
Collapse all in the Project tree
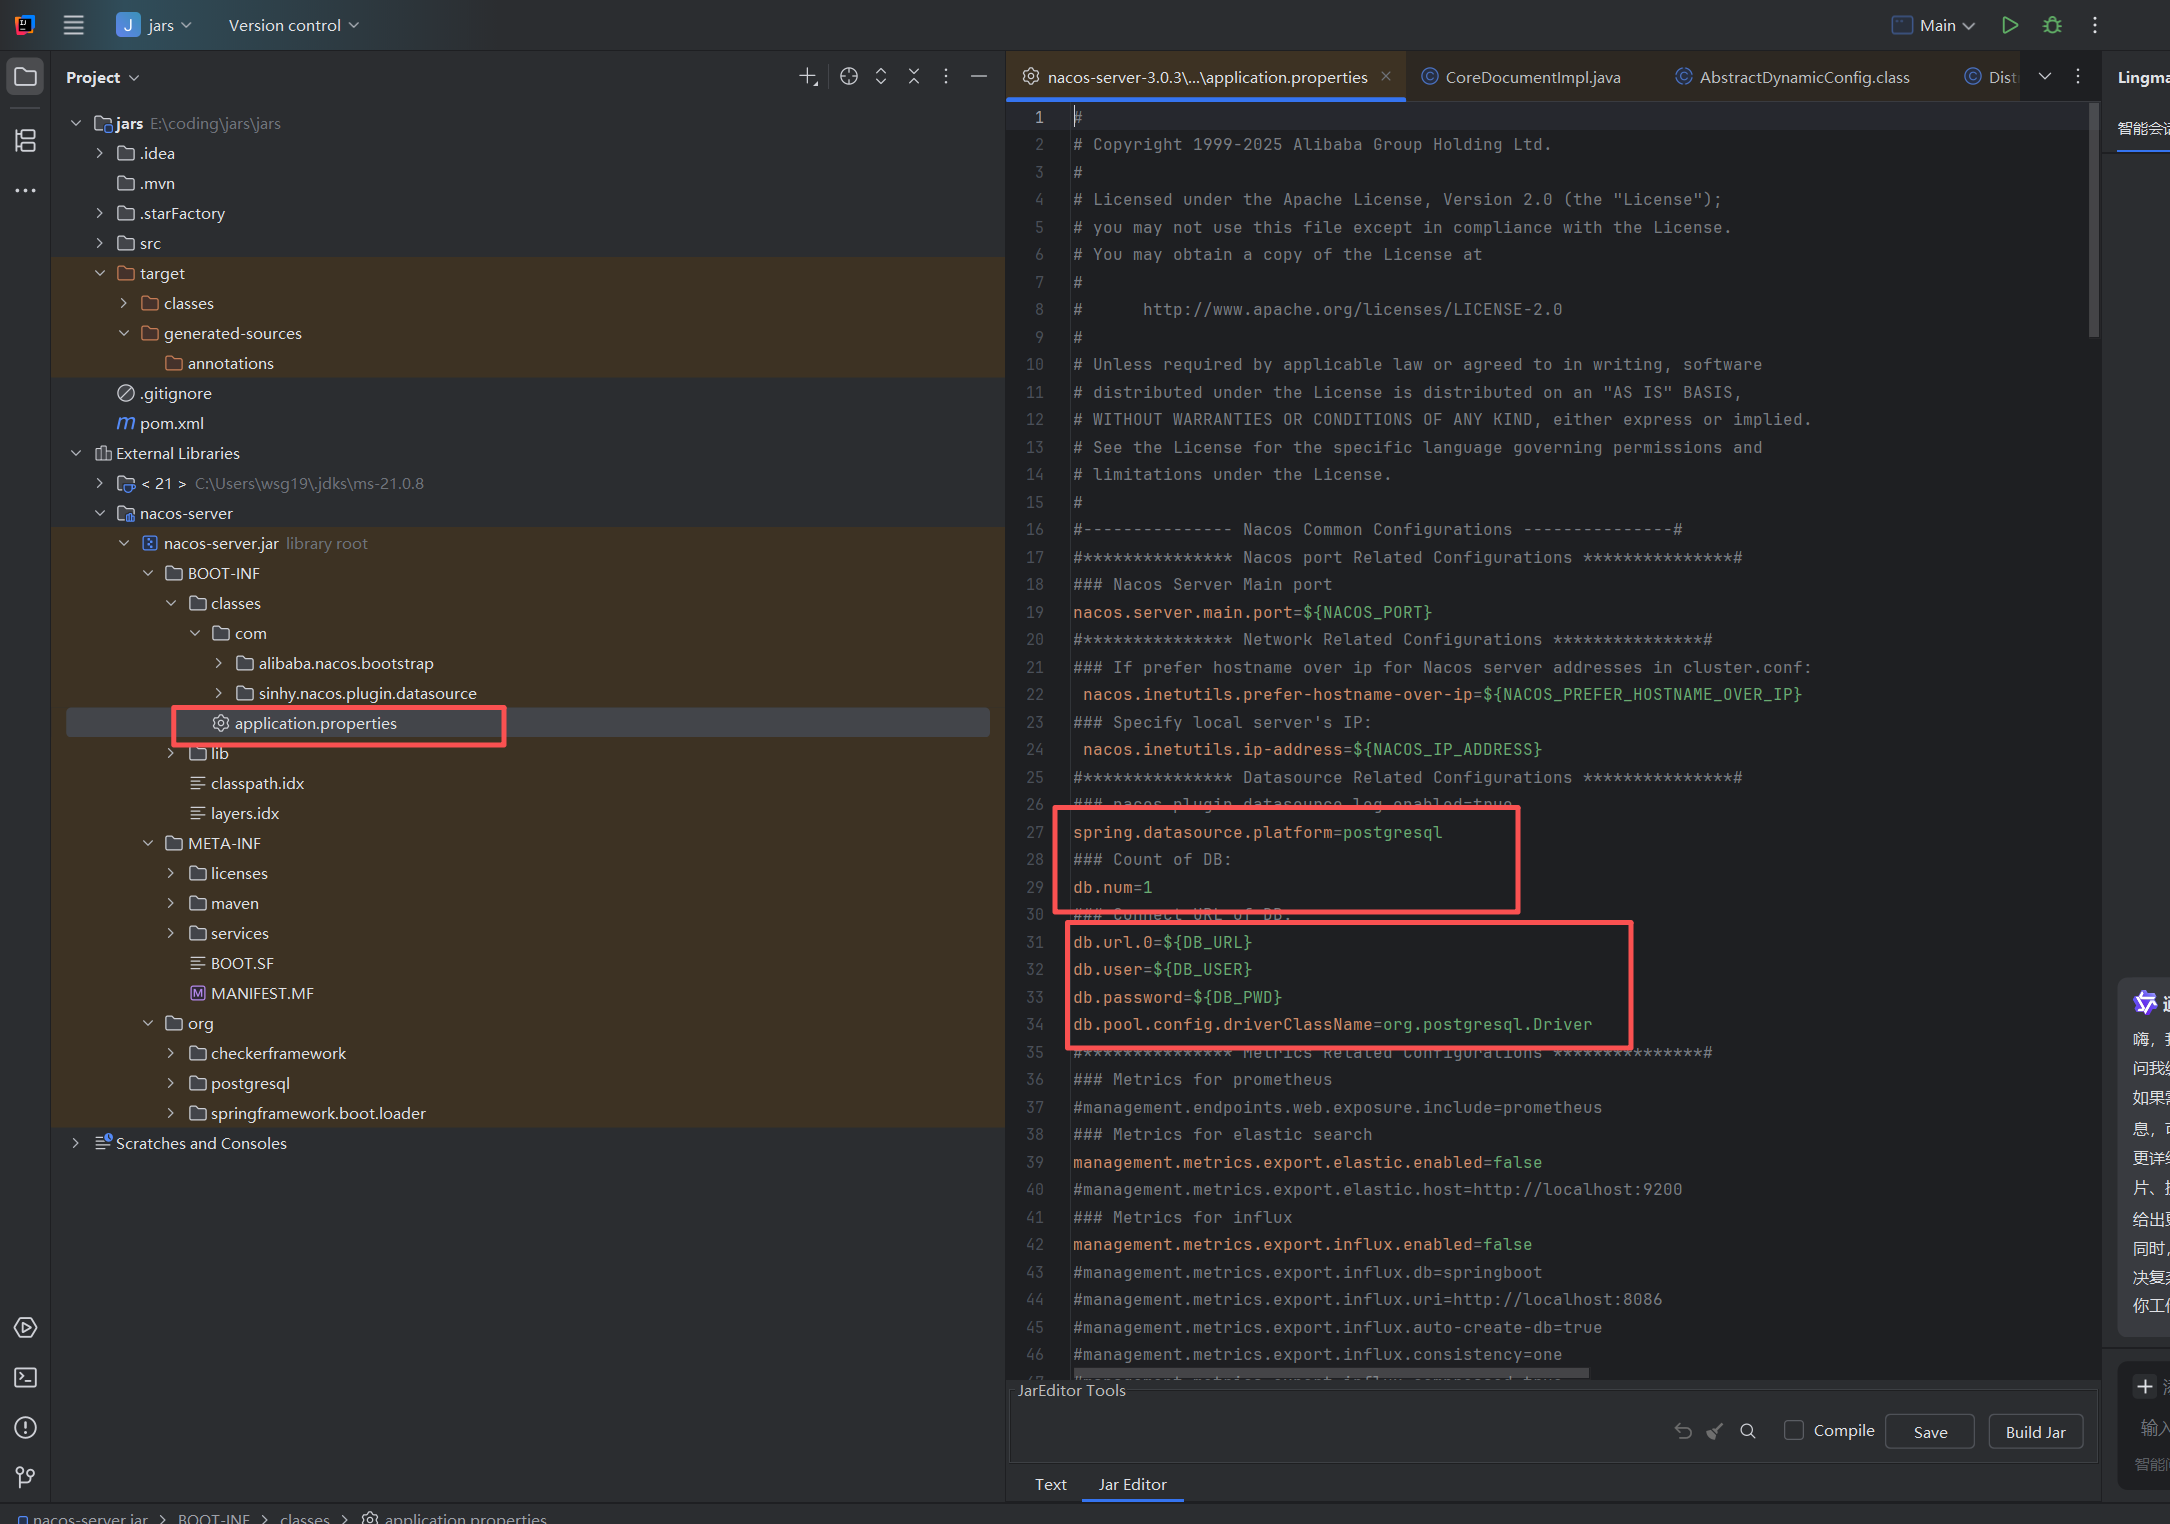tap(914, 77)
